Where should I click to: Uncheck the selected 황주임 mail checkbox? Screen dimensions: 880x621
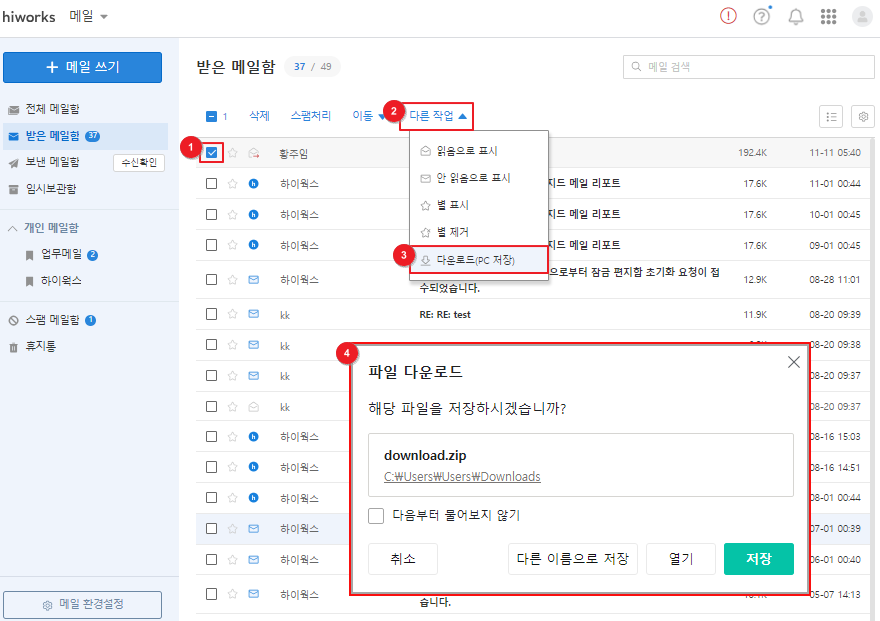(211, 153)
